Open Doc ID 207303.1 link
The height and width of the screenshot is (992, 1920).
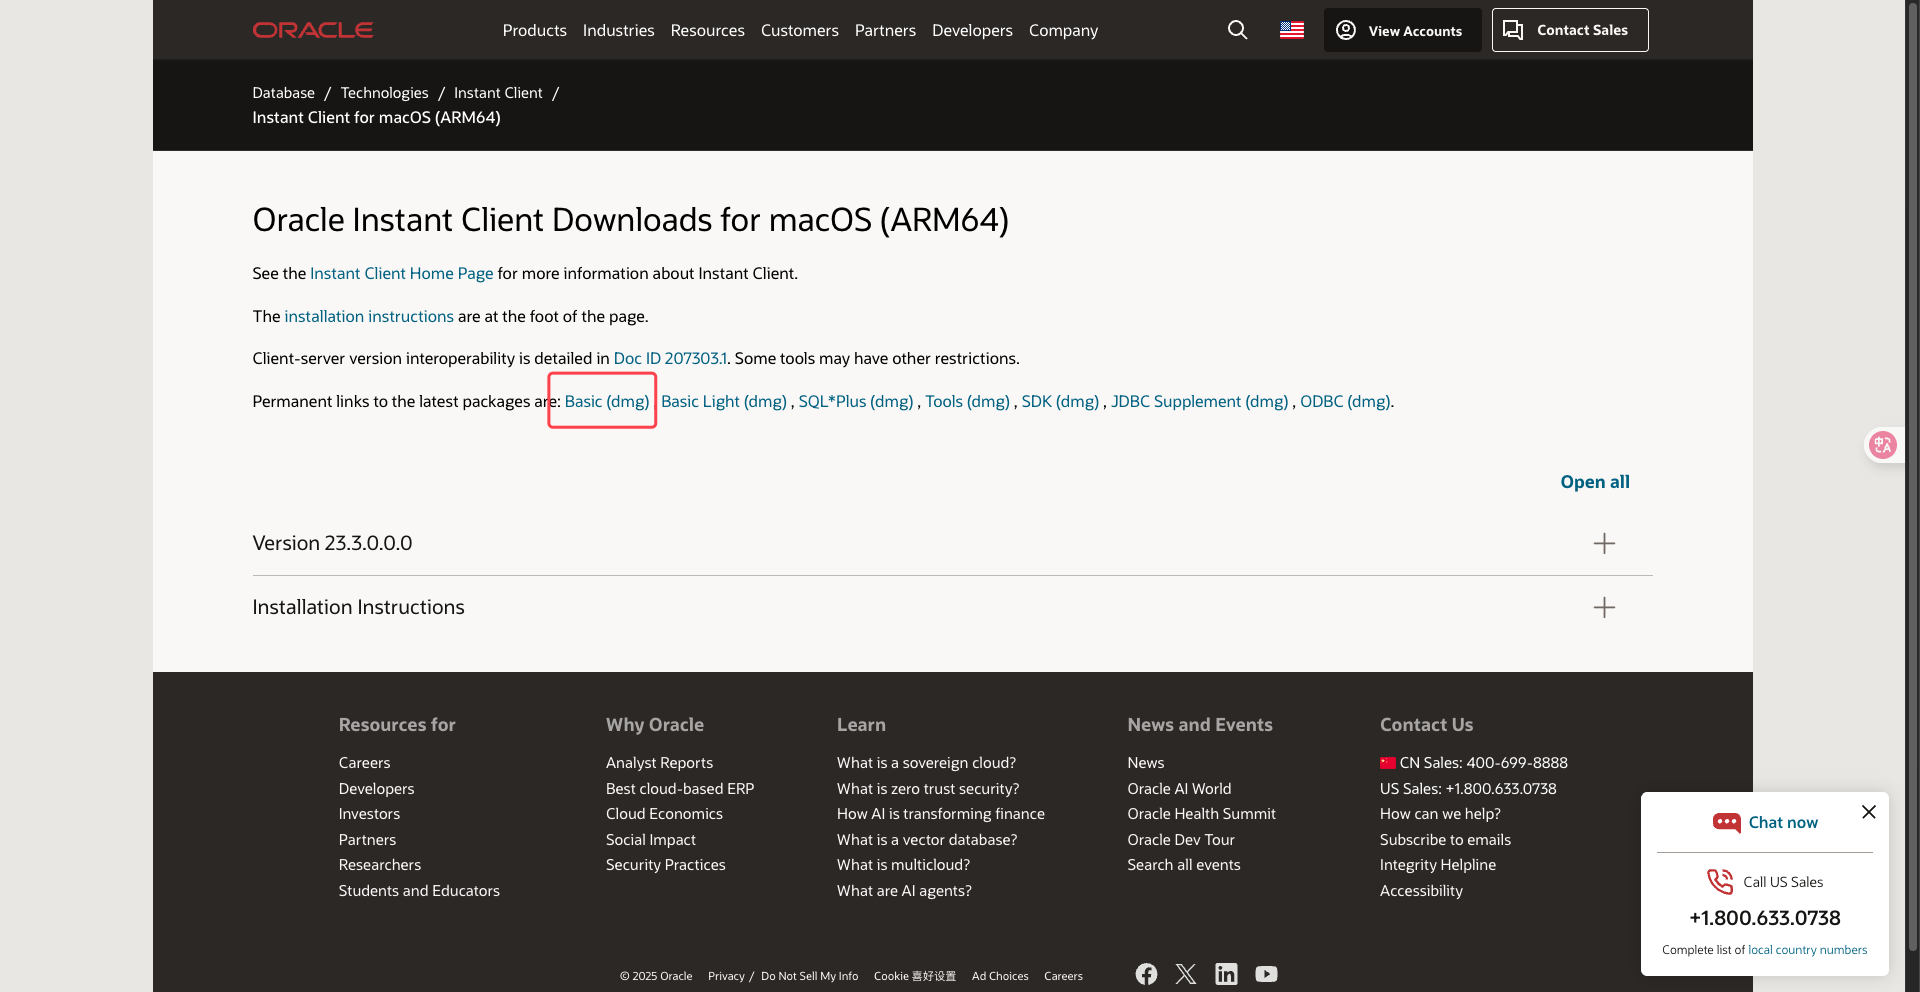tap(670, 359)
